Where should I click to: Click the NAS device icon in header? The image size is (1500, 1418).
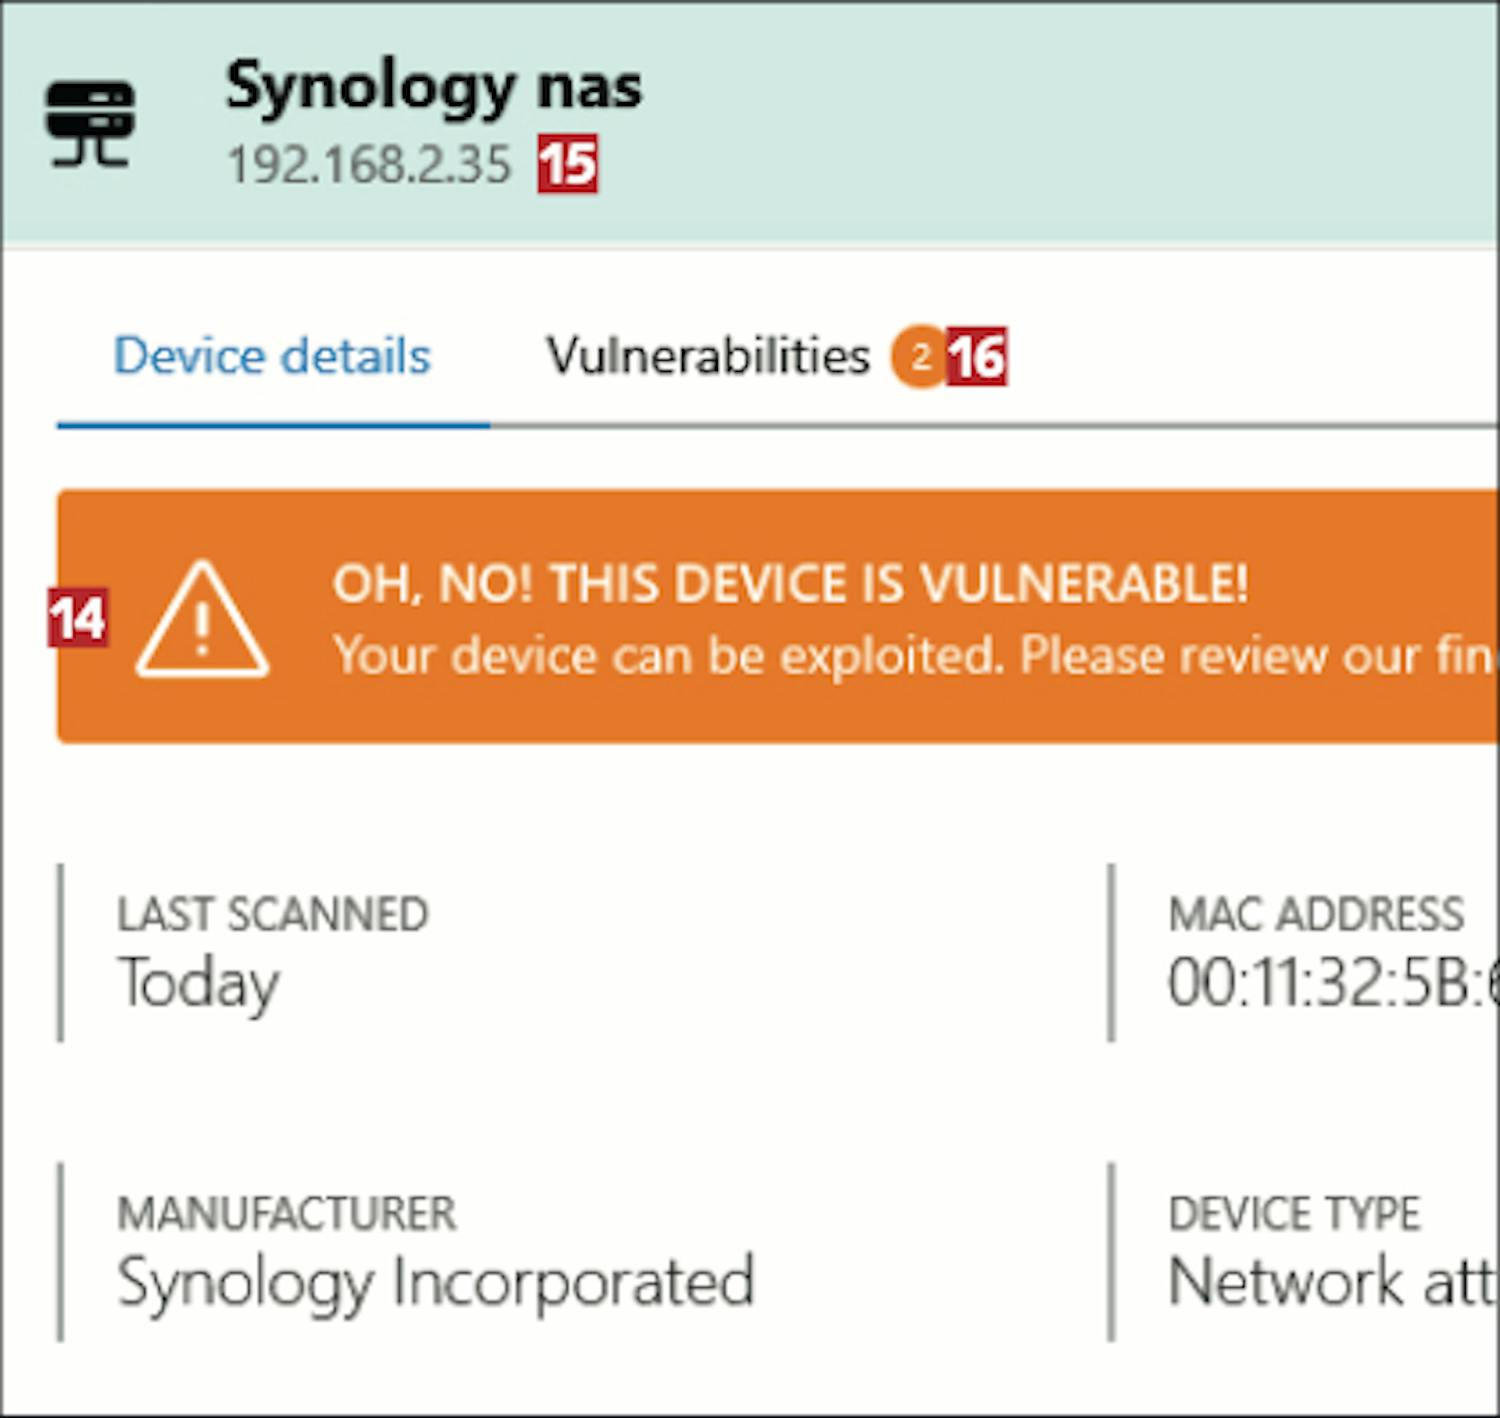tap(90, 123)
